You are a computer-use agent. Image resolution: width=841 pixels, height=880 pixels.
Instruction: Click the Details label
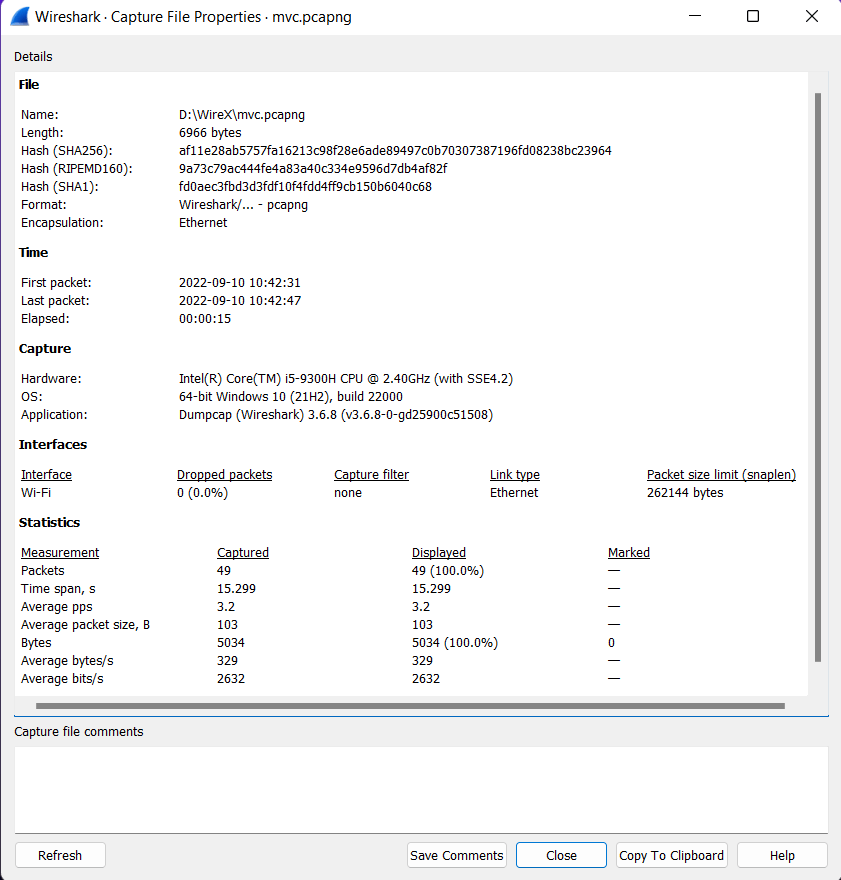33,56
